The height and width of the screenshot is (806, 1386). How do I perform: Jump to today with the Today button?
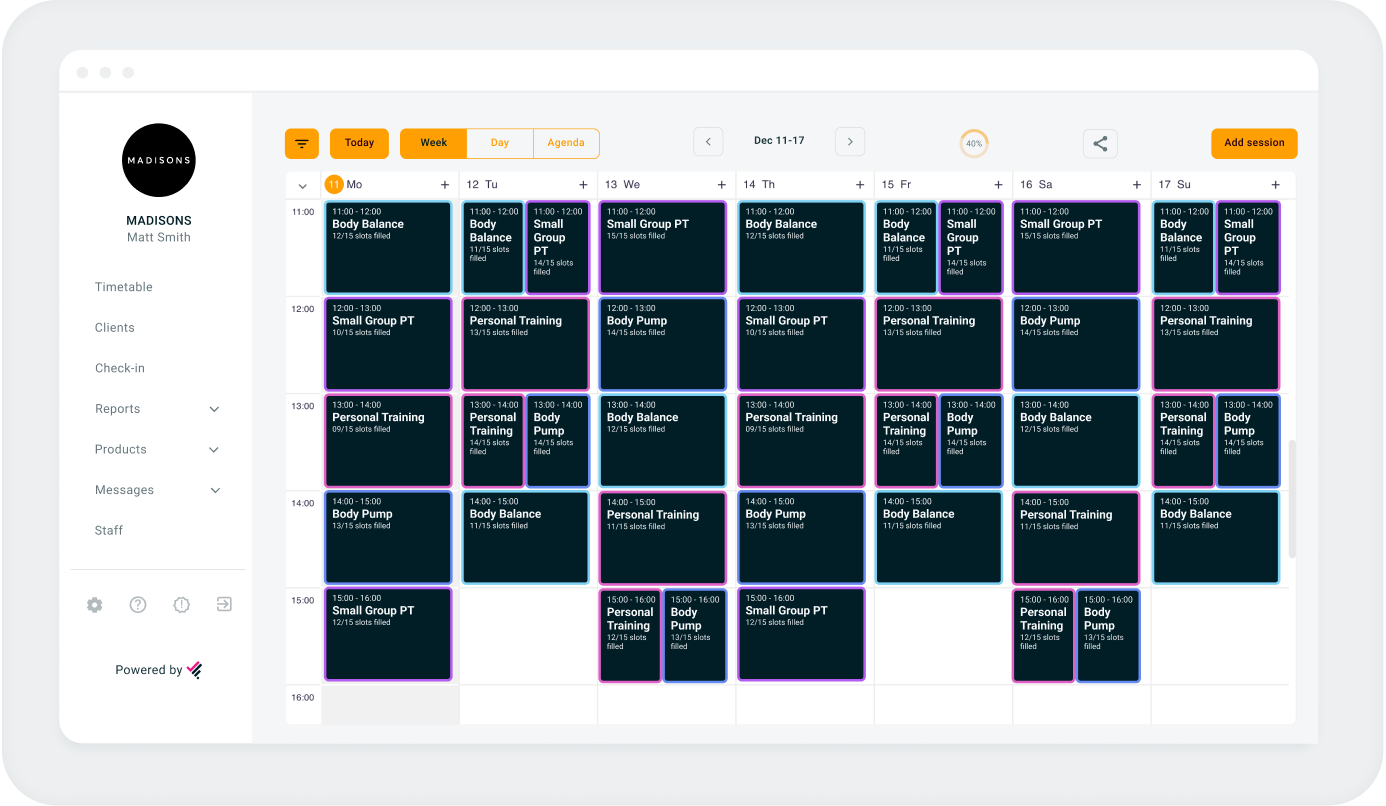(x=358, y=142)
